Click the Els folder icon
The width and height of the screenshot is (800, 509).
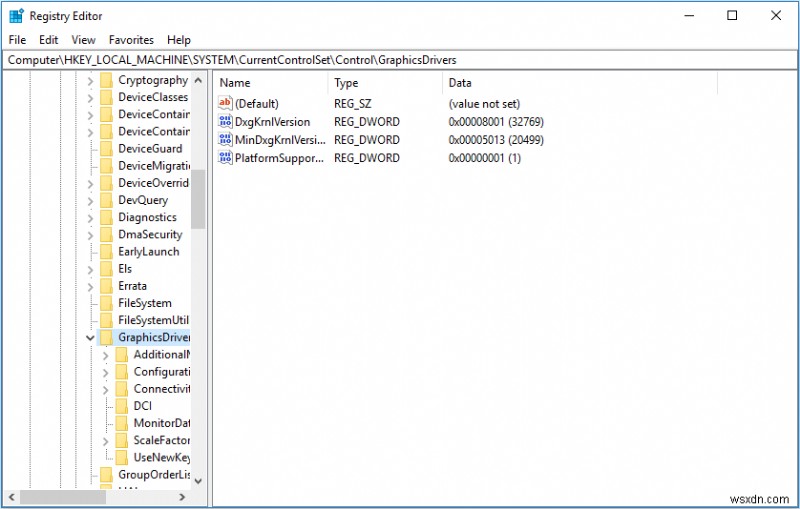point(106,269)
